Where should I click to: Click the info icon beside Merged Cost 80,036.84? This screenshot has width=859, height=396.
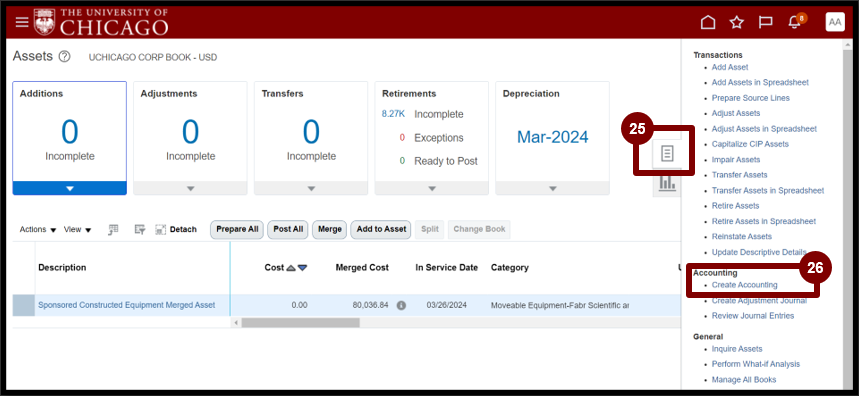click(x=401, y=305)
